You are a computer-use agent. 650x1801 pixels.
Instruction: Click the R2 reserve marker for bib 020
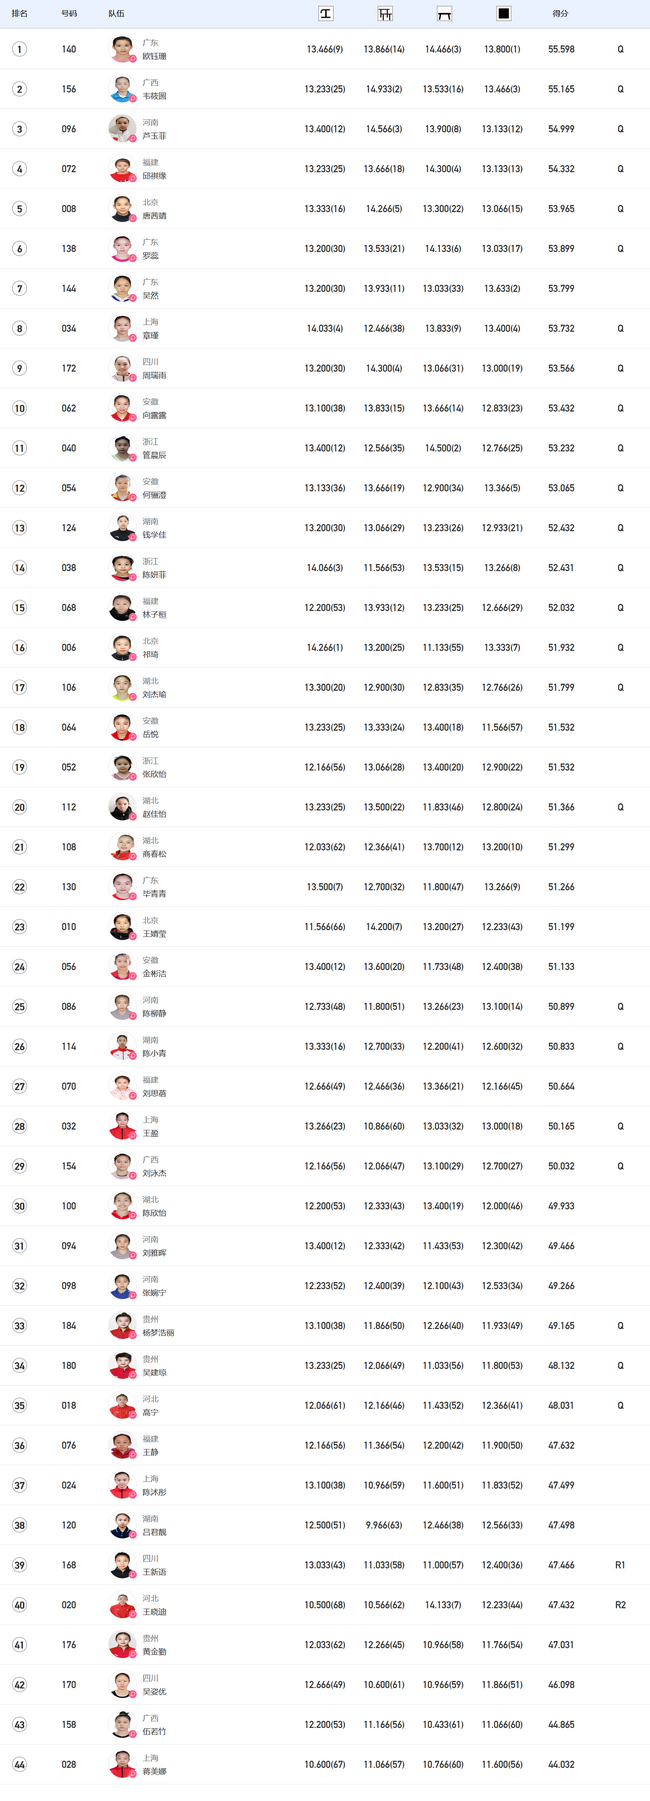coord(620,1605)
